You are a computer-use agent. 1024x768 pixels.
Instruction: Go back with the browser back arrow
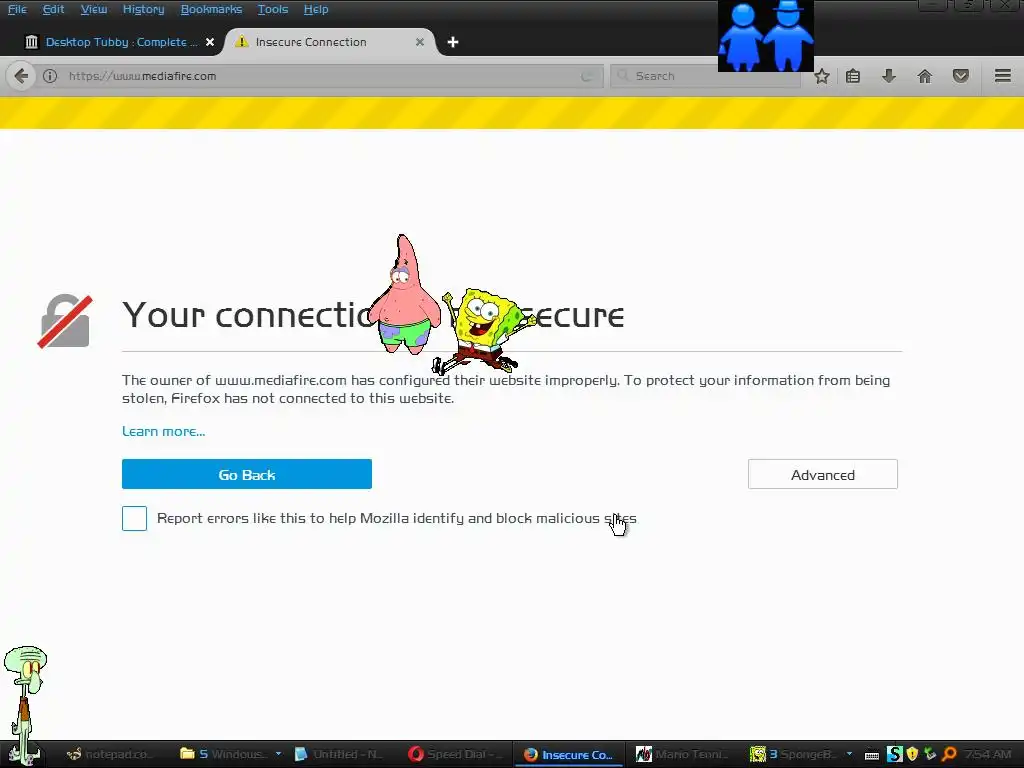pyautogui.click(x=21, y=76)
